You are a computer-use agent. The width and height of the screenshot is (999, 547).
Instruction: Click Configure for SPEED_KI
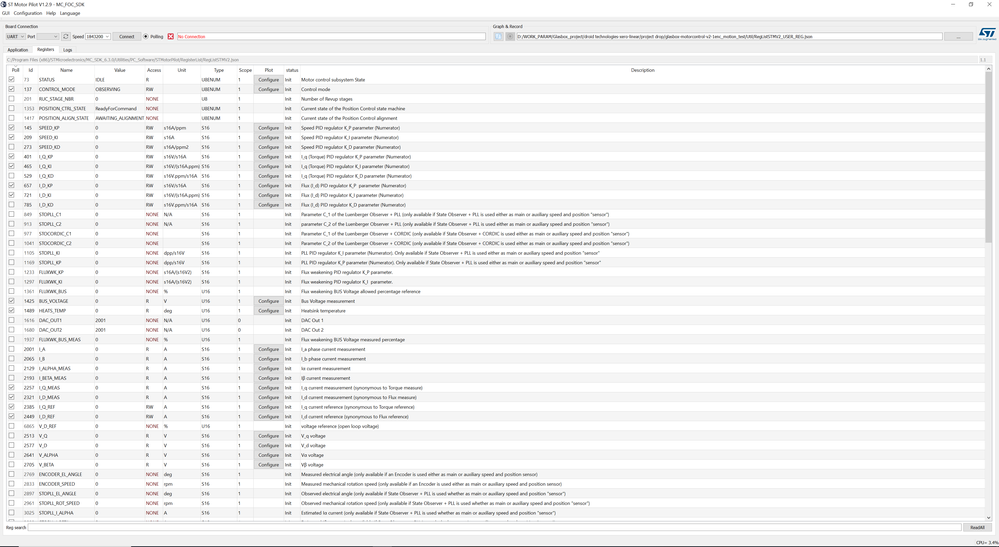coord(269,138)
